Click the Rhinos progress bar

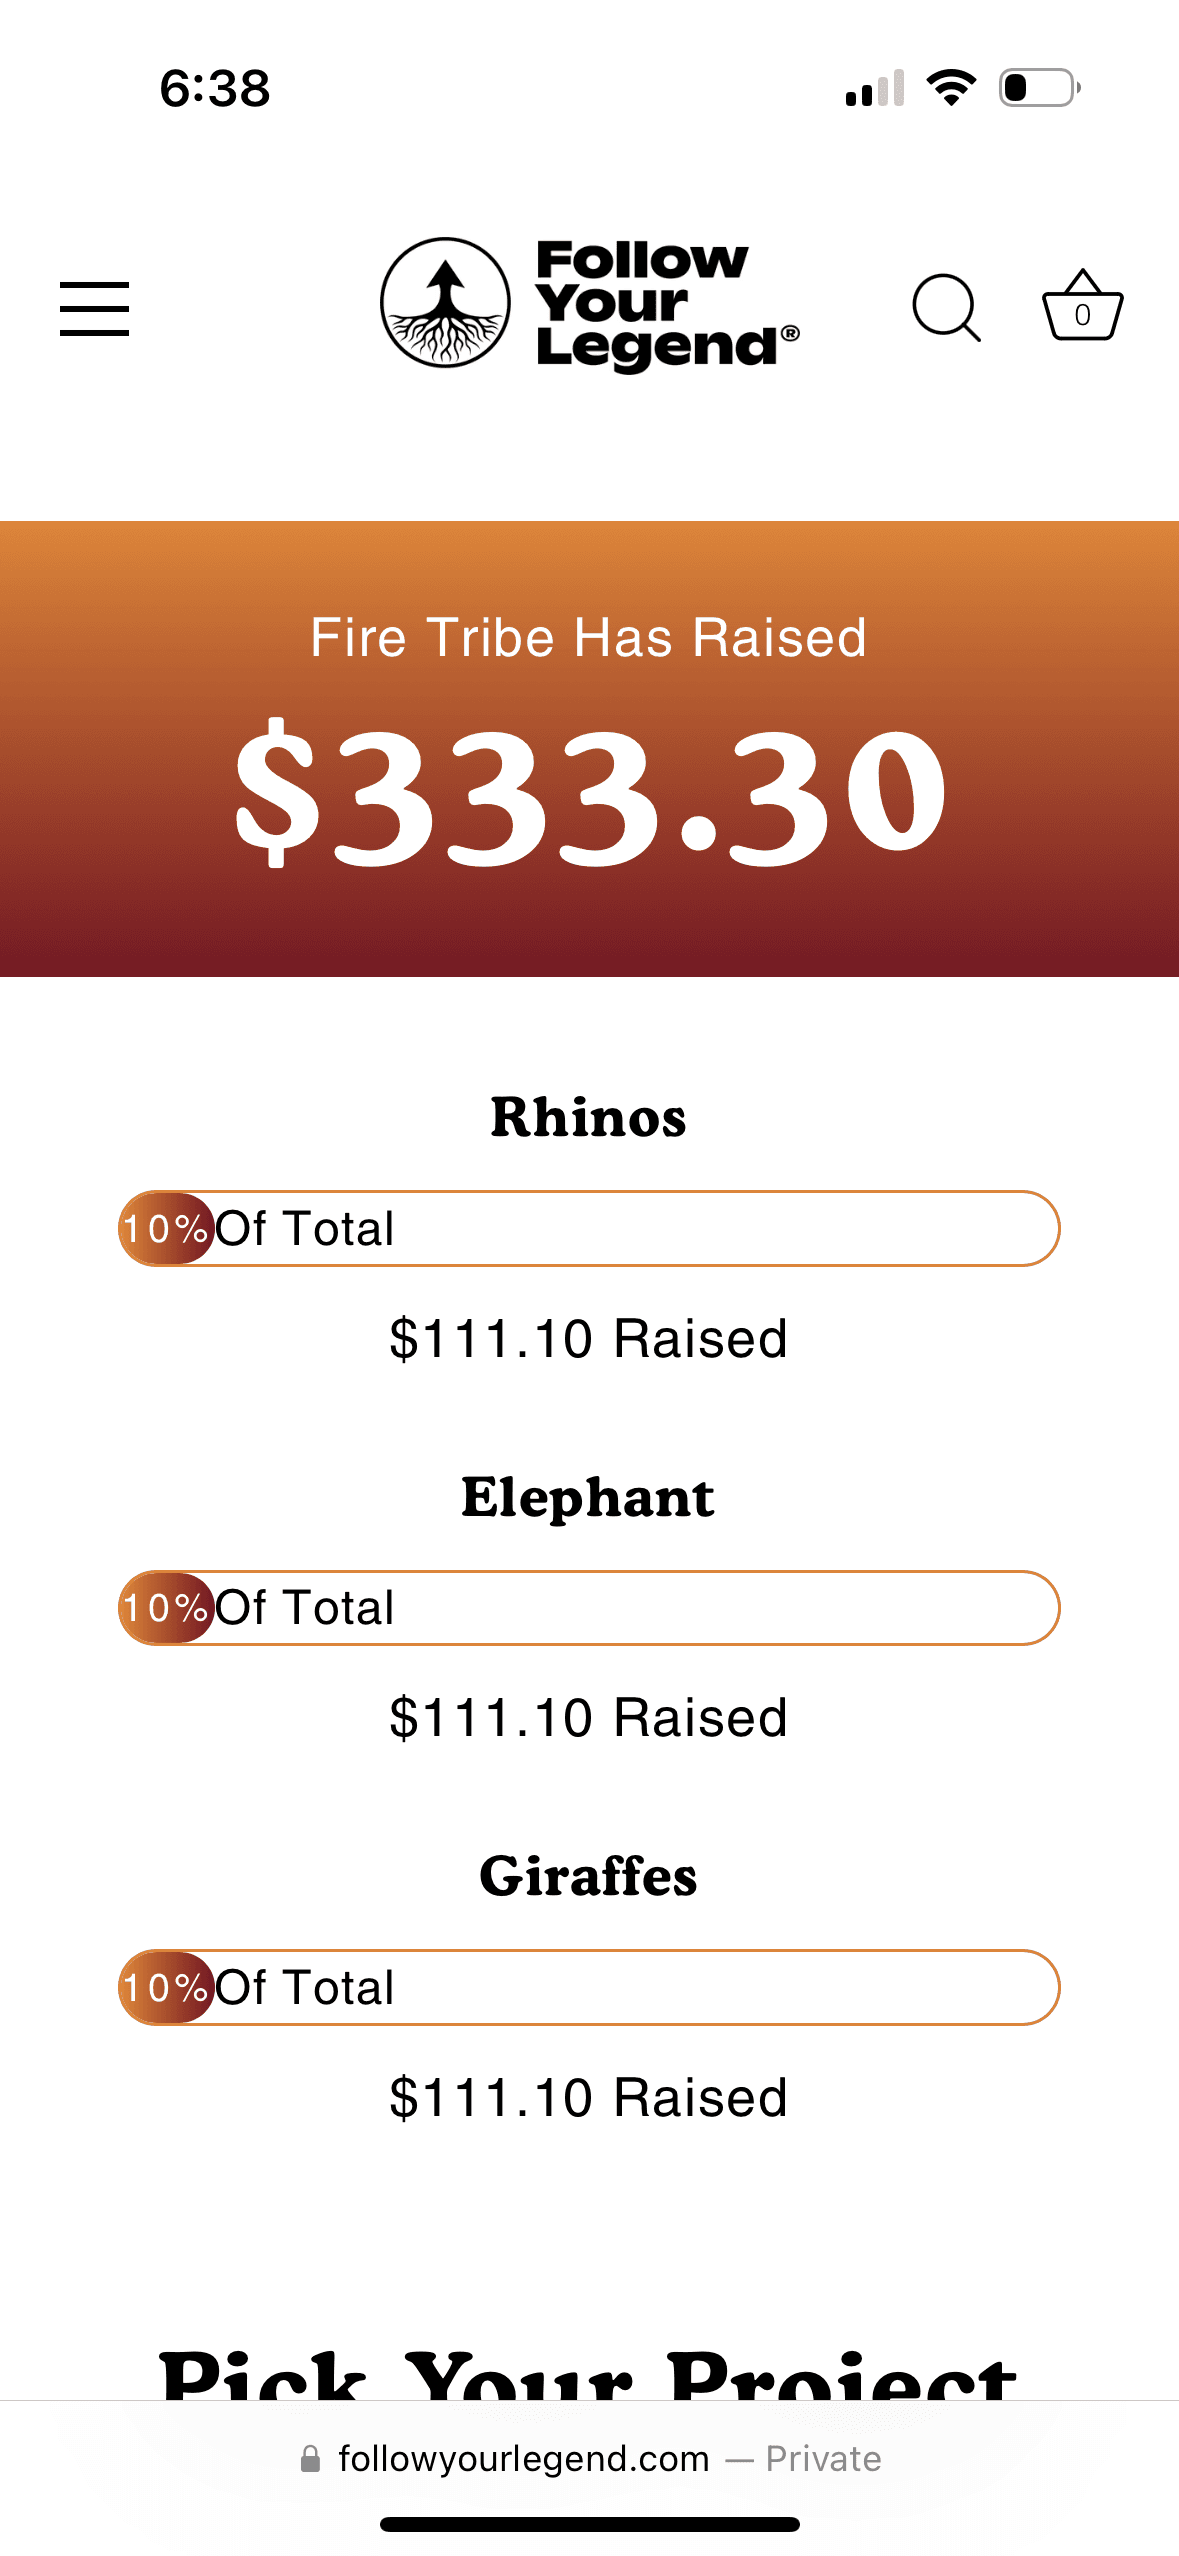tap(589, 1228)
